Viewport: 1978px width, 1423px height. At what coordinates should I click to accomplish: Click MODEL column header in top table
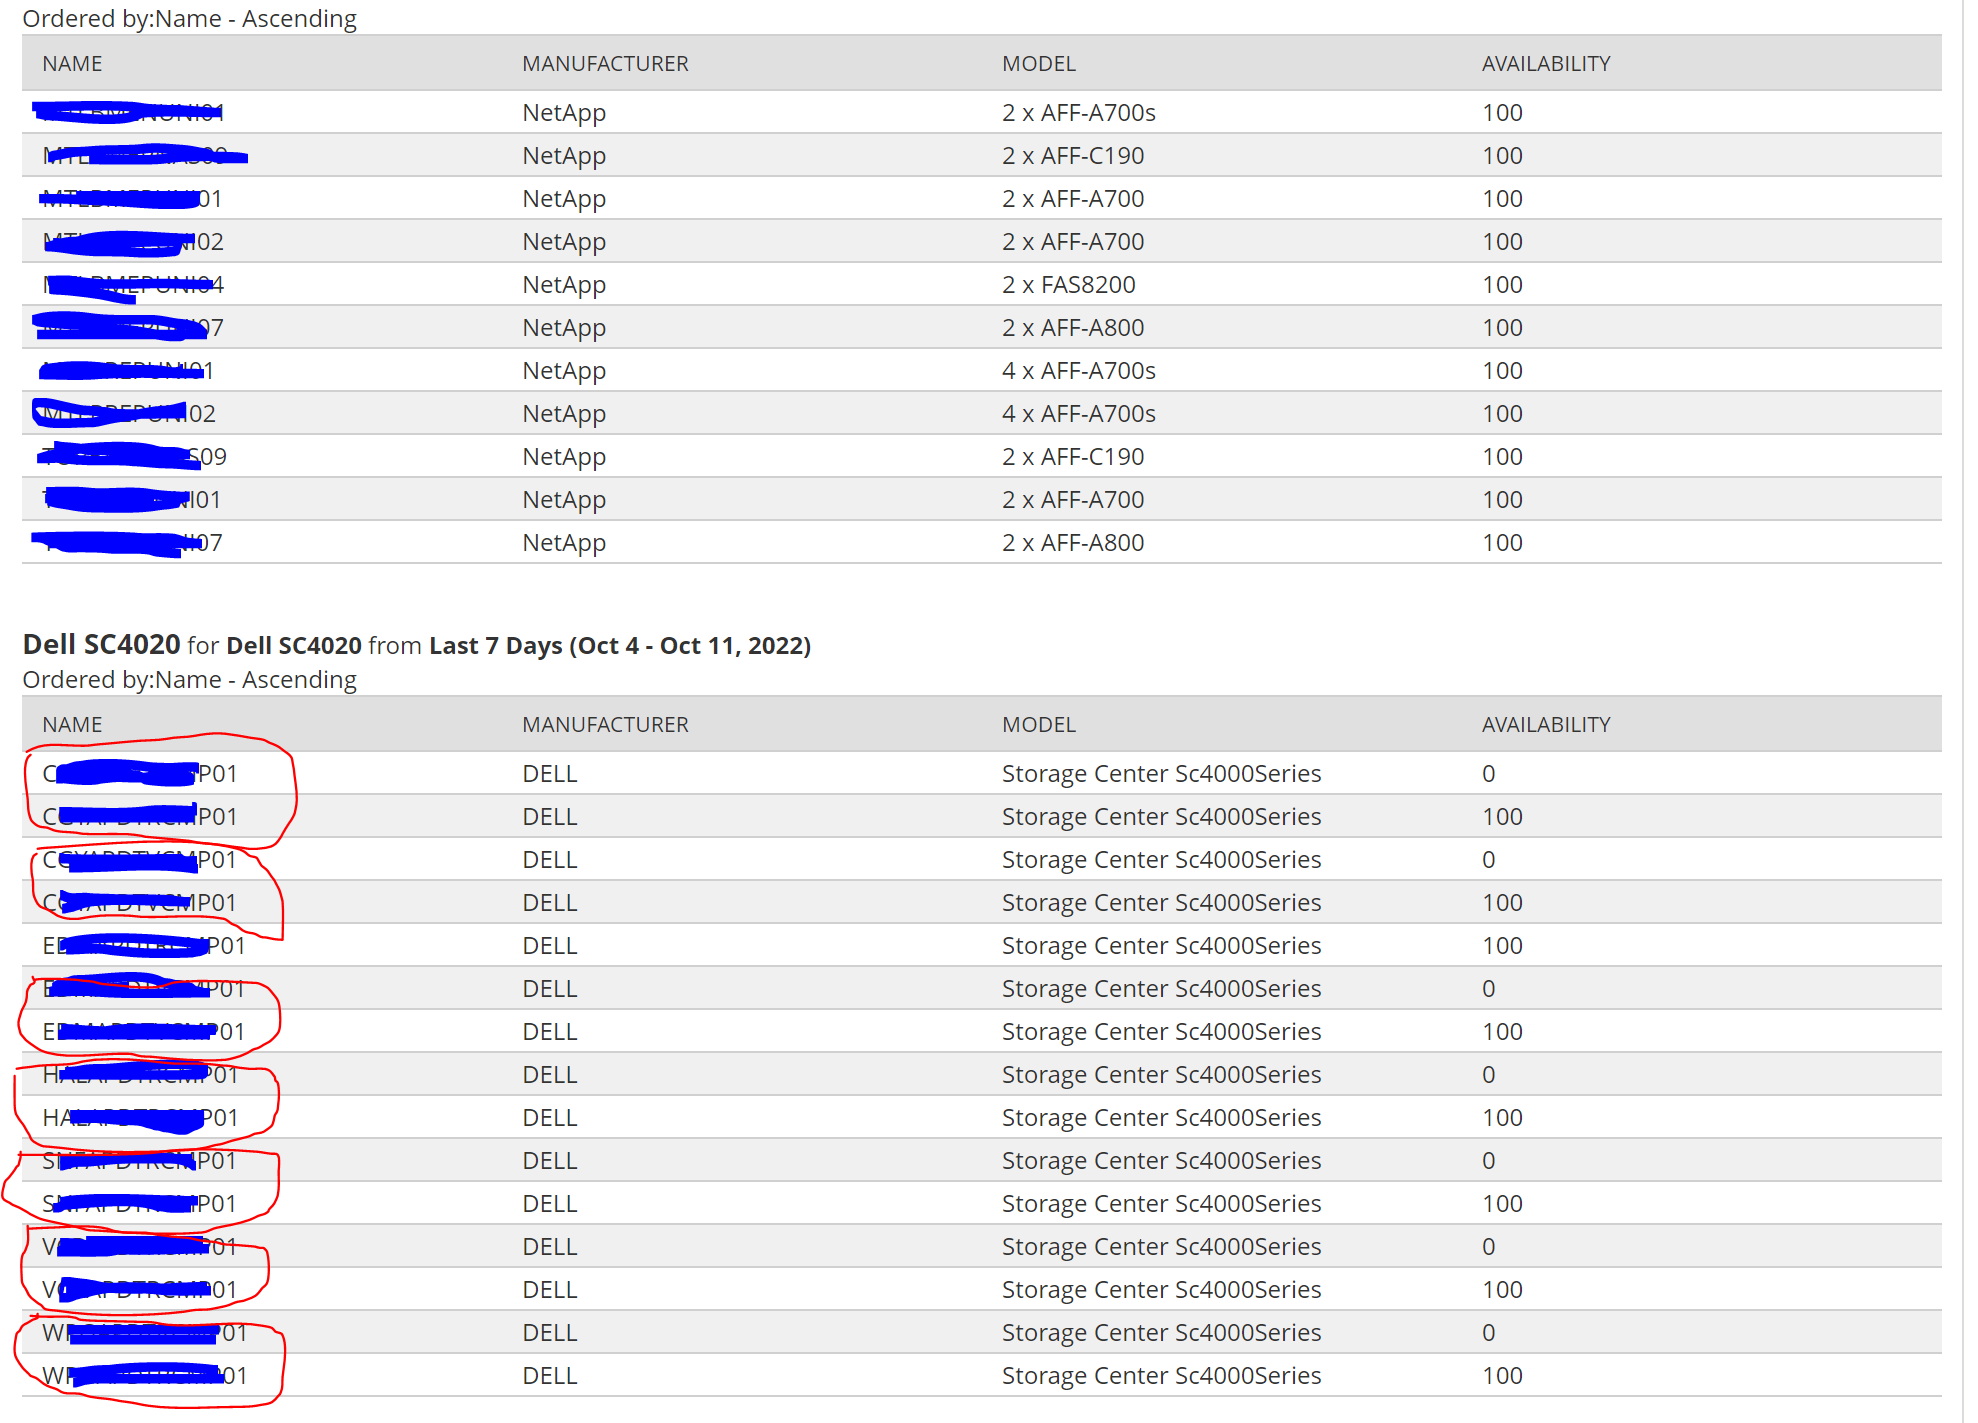(x=1038, y=64)
